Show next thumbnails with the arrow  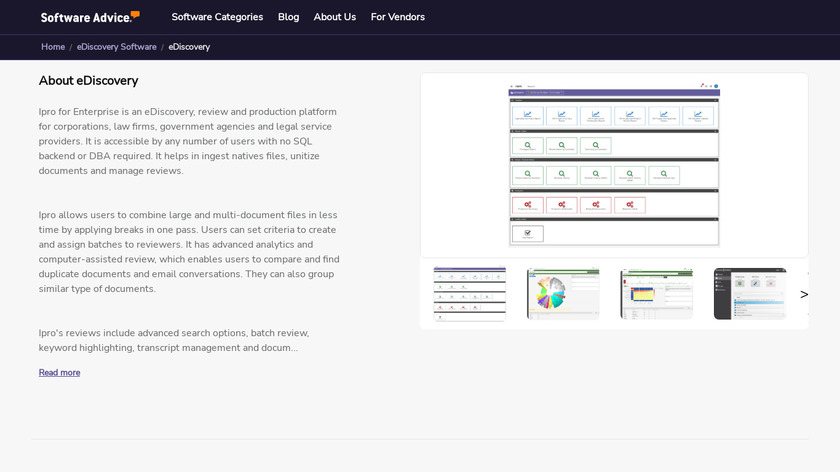(x=804, y=294)
